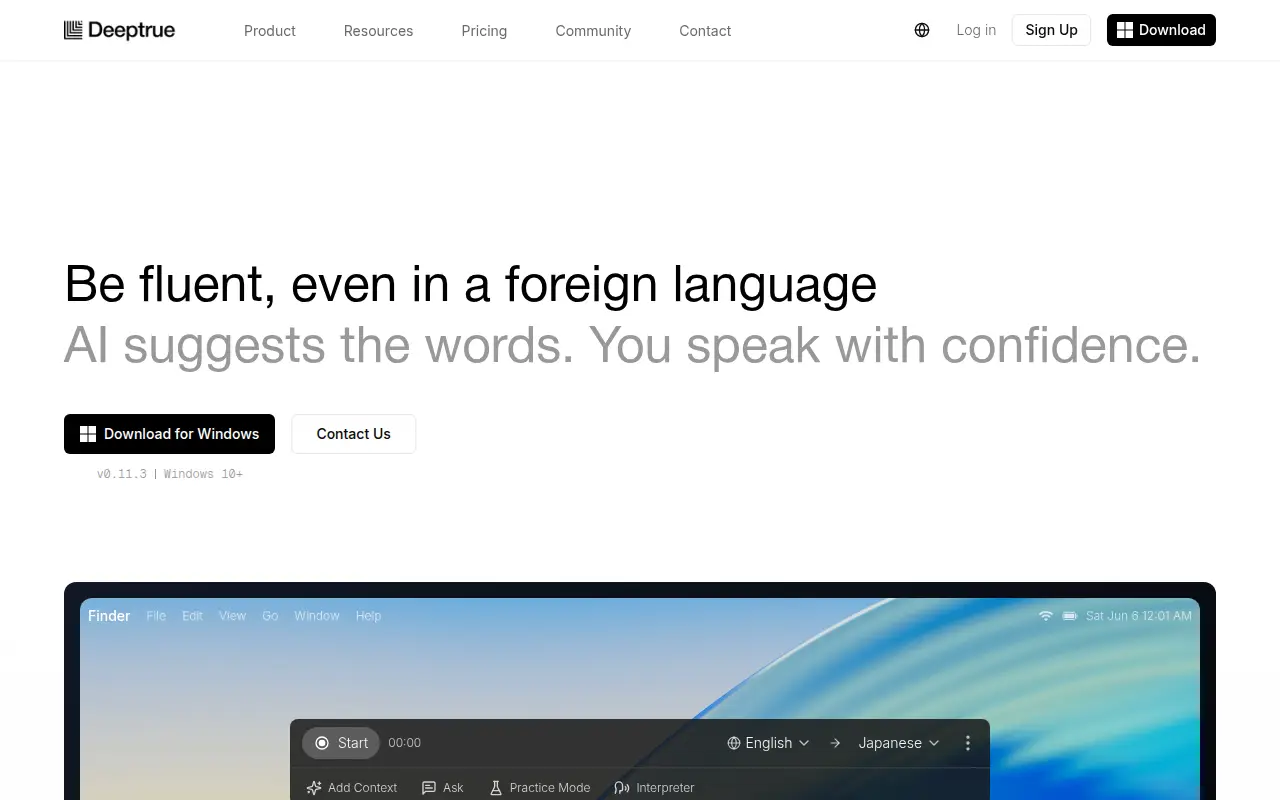This screenshot has width=1280, height=800.
Task: Click the Contact Us button
Action: [x=354, y=434]
